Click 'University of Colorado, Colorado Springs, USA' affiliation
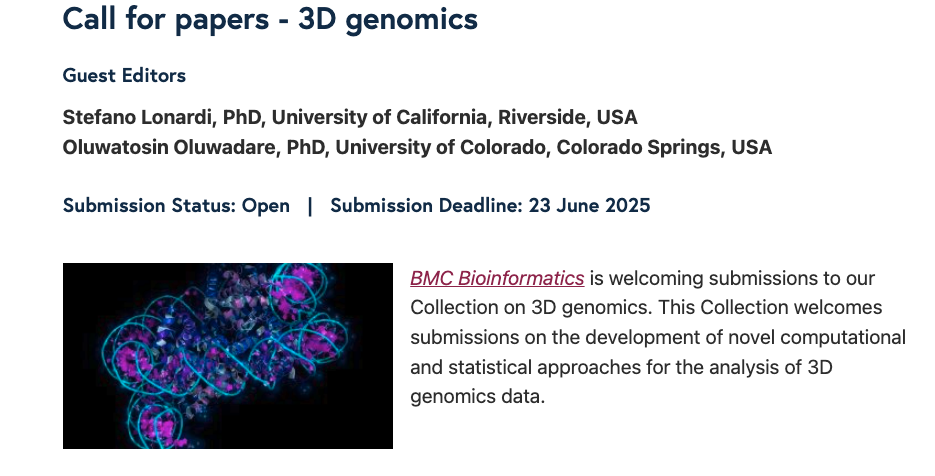This screenshot has width=935, height=476. pos(553,147)
